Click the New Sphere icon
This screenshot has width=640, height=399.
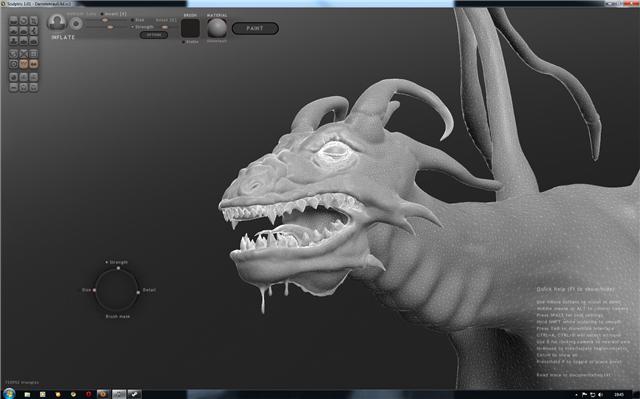tap(13, 77)
